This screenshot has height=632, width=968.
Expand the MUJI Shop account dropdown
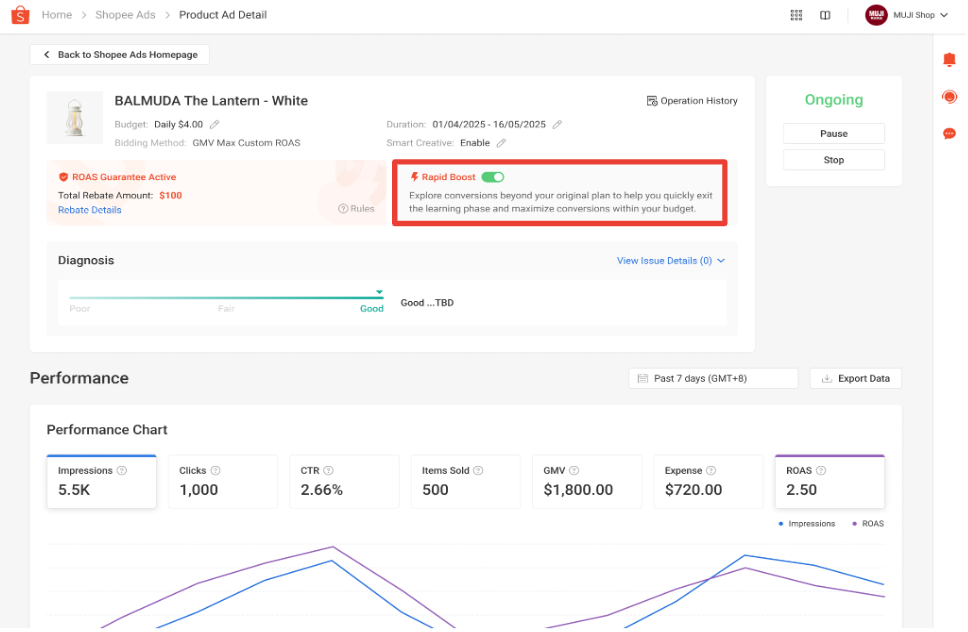pos(944,15)
